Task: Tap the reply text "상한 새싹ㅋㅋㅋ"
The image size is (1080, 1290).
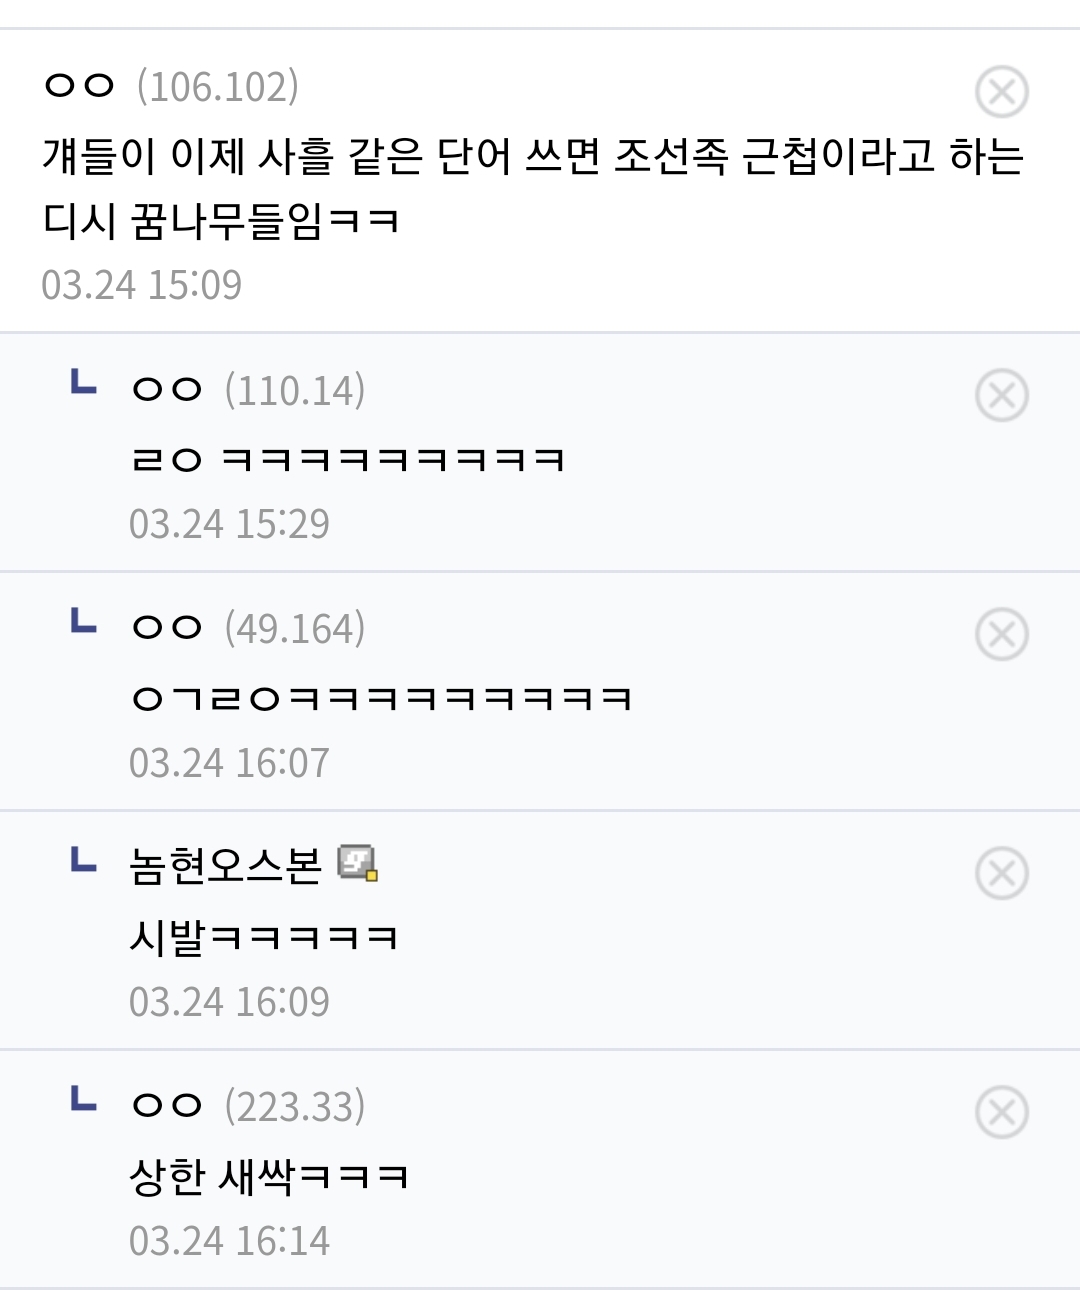Action: click(268, 1177)
